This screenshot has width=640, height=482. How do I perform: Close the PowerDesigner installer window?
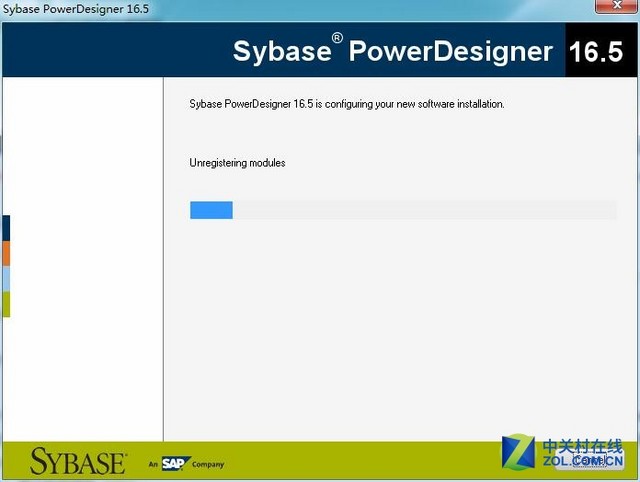coord(617,6)
